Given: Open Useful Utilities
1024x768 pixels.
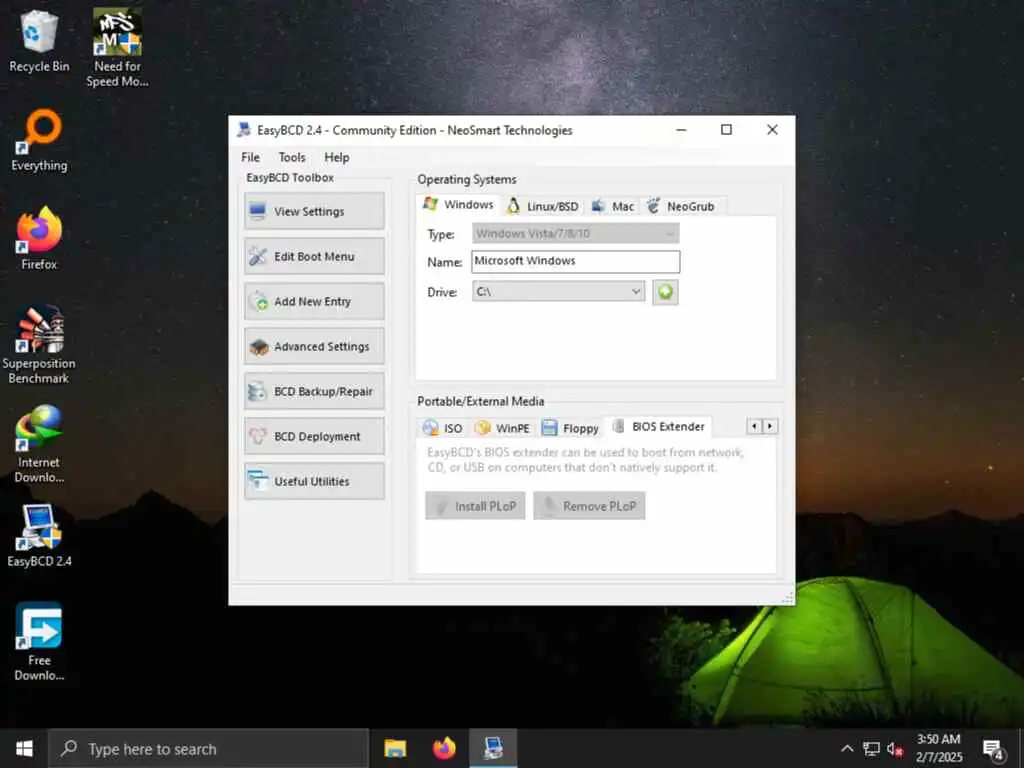Looking at the screenshot, I should (314, 481).
